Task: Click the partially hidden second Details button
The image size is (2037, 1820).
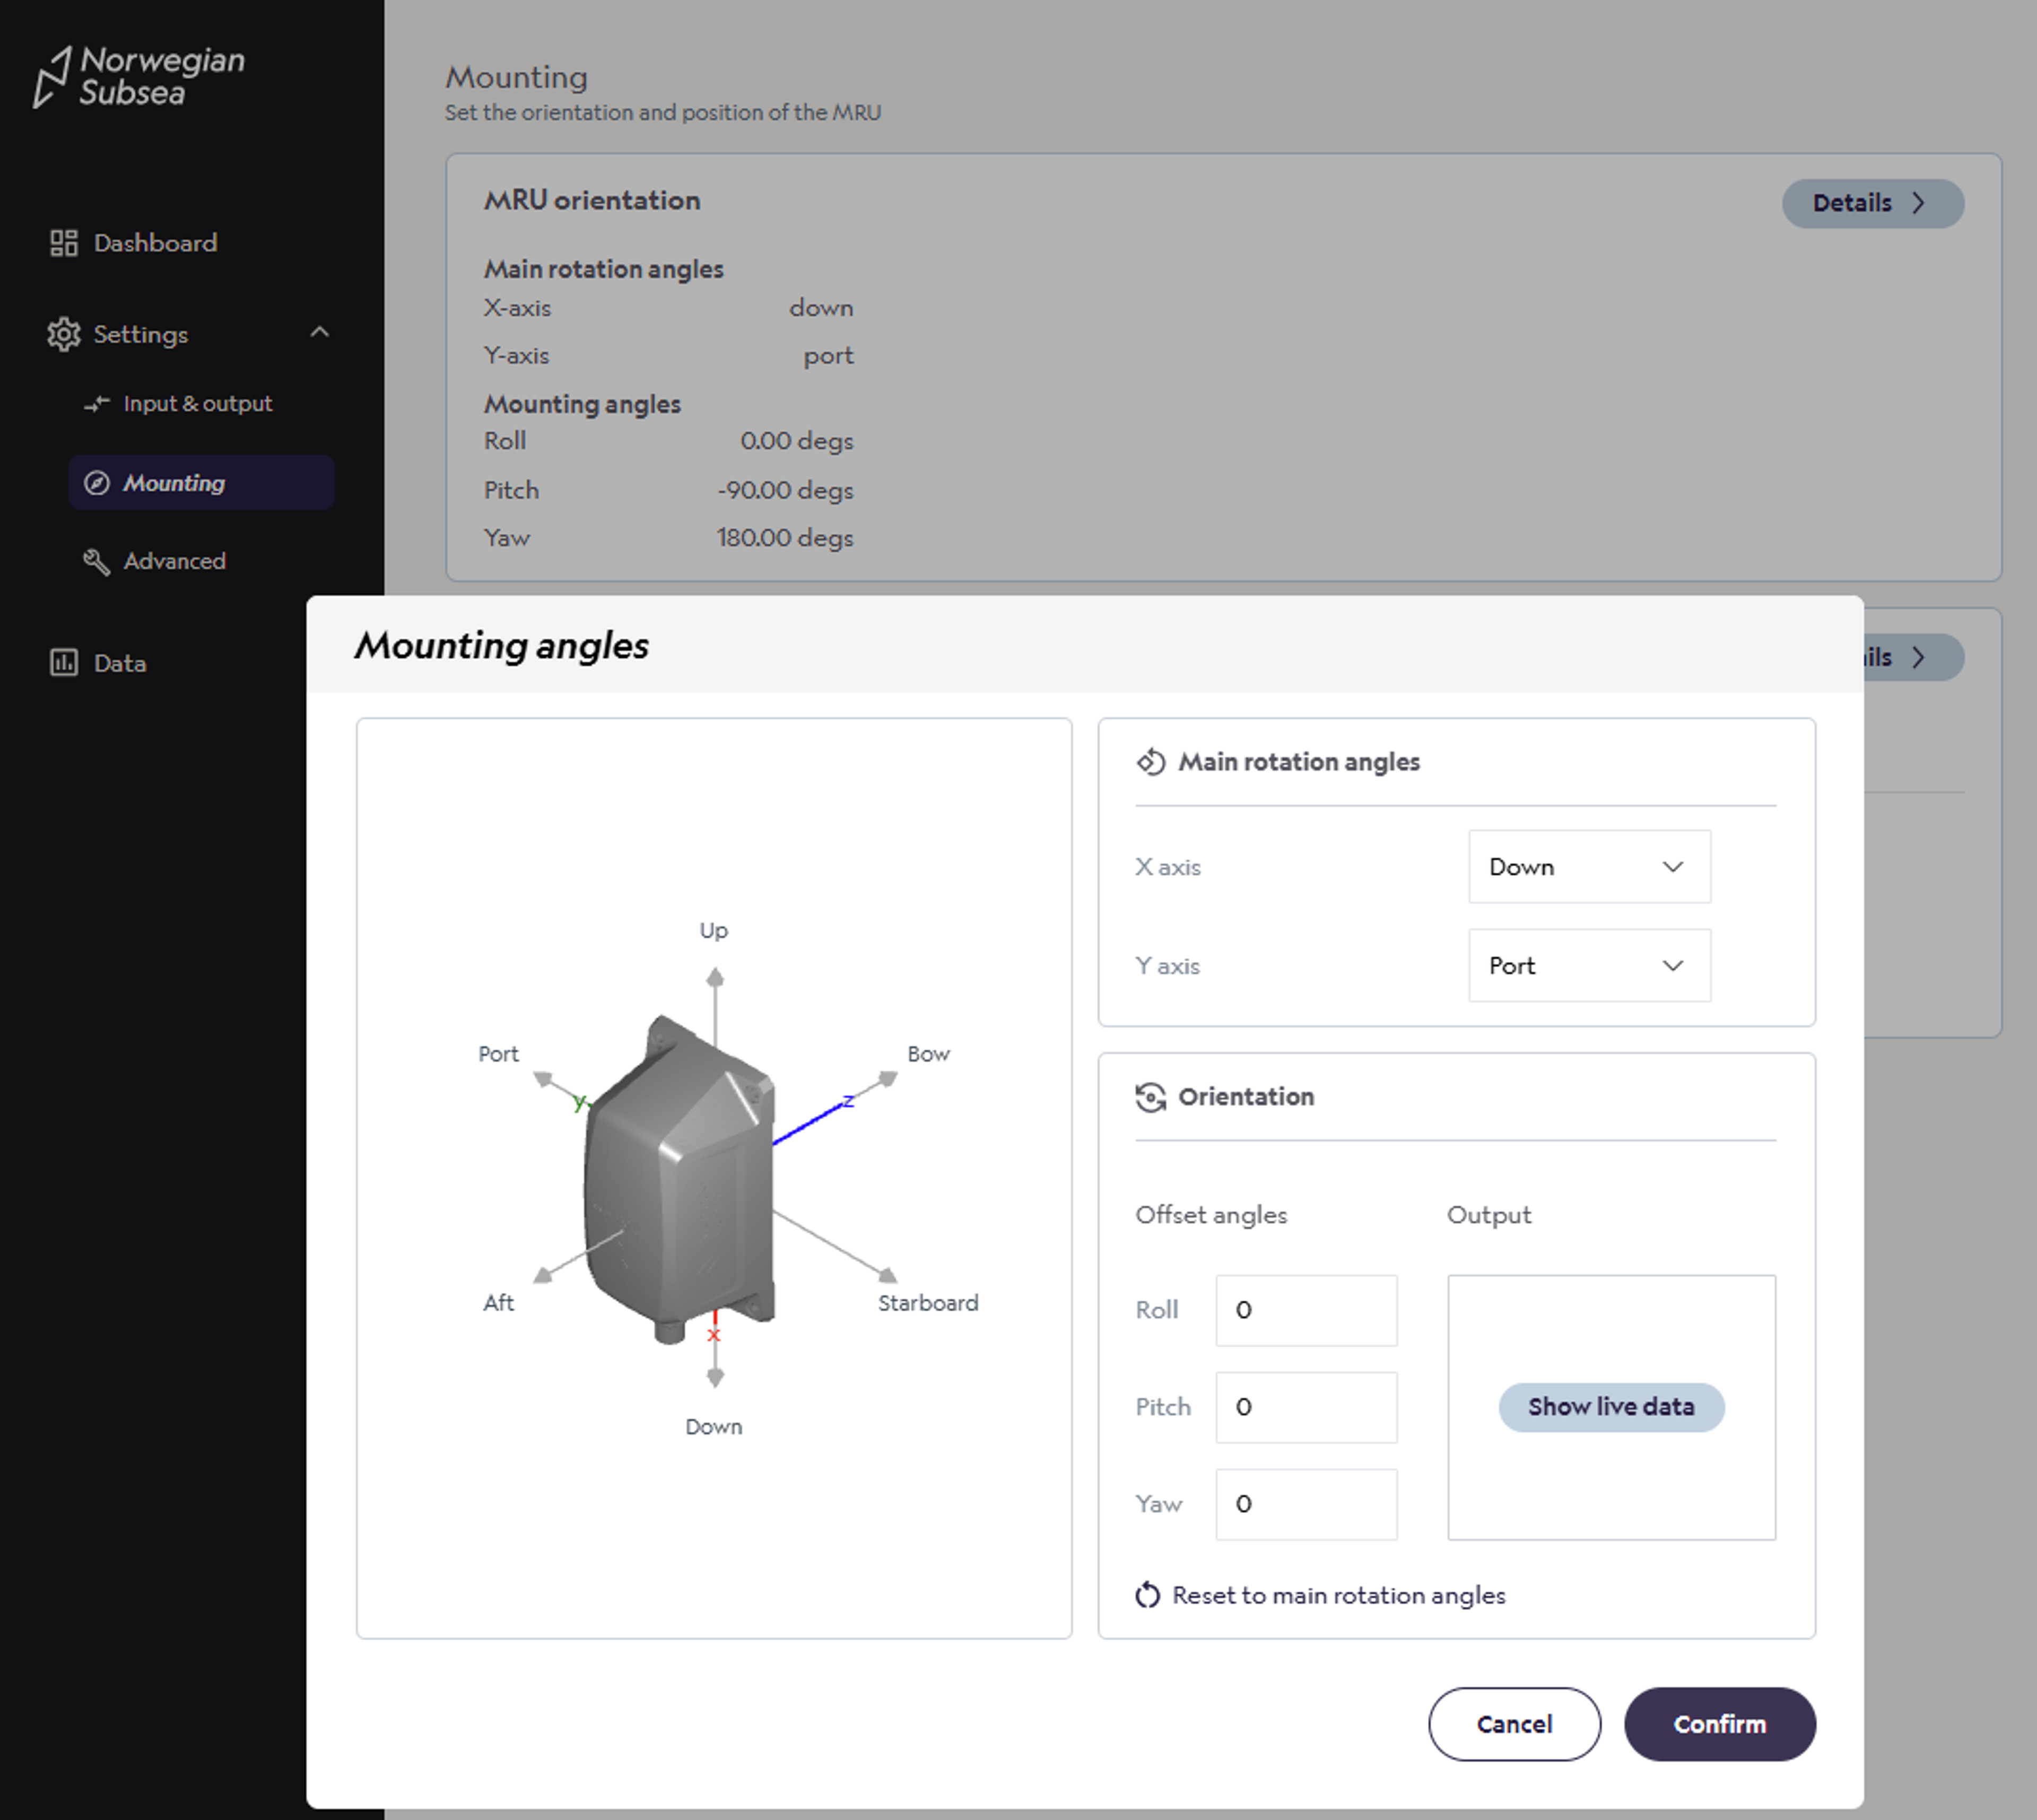Action: pos(1913,657)
